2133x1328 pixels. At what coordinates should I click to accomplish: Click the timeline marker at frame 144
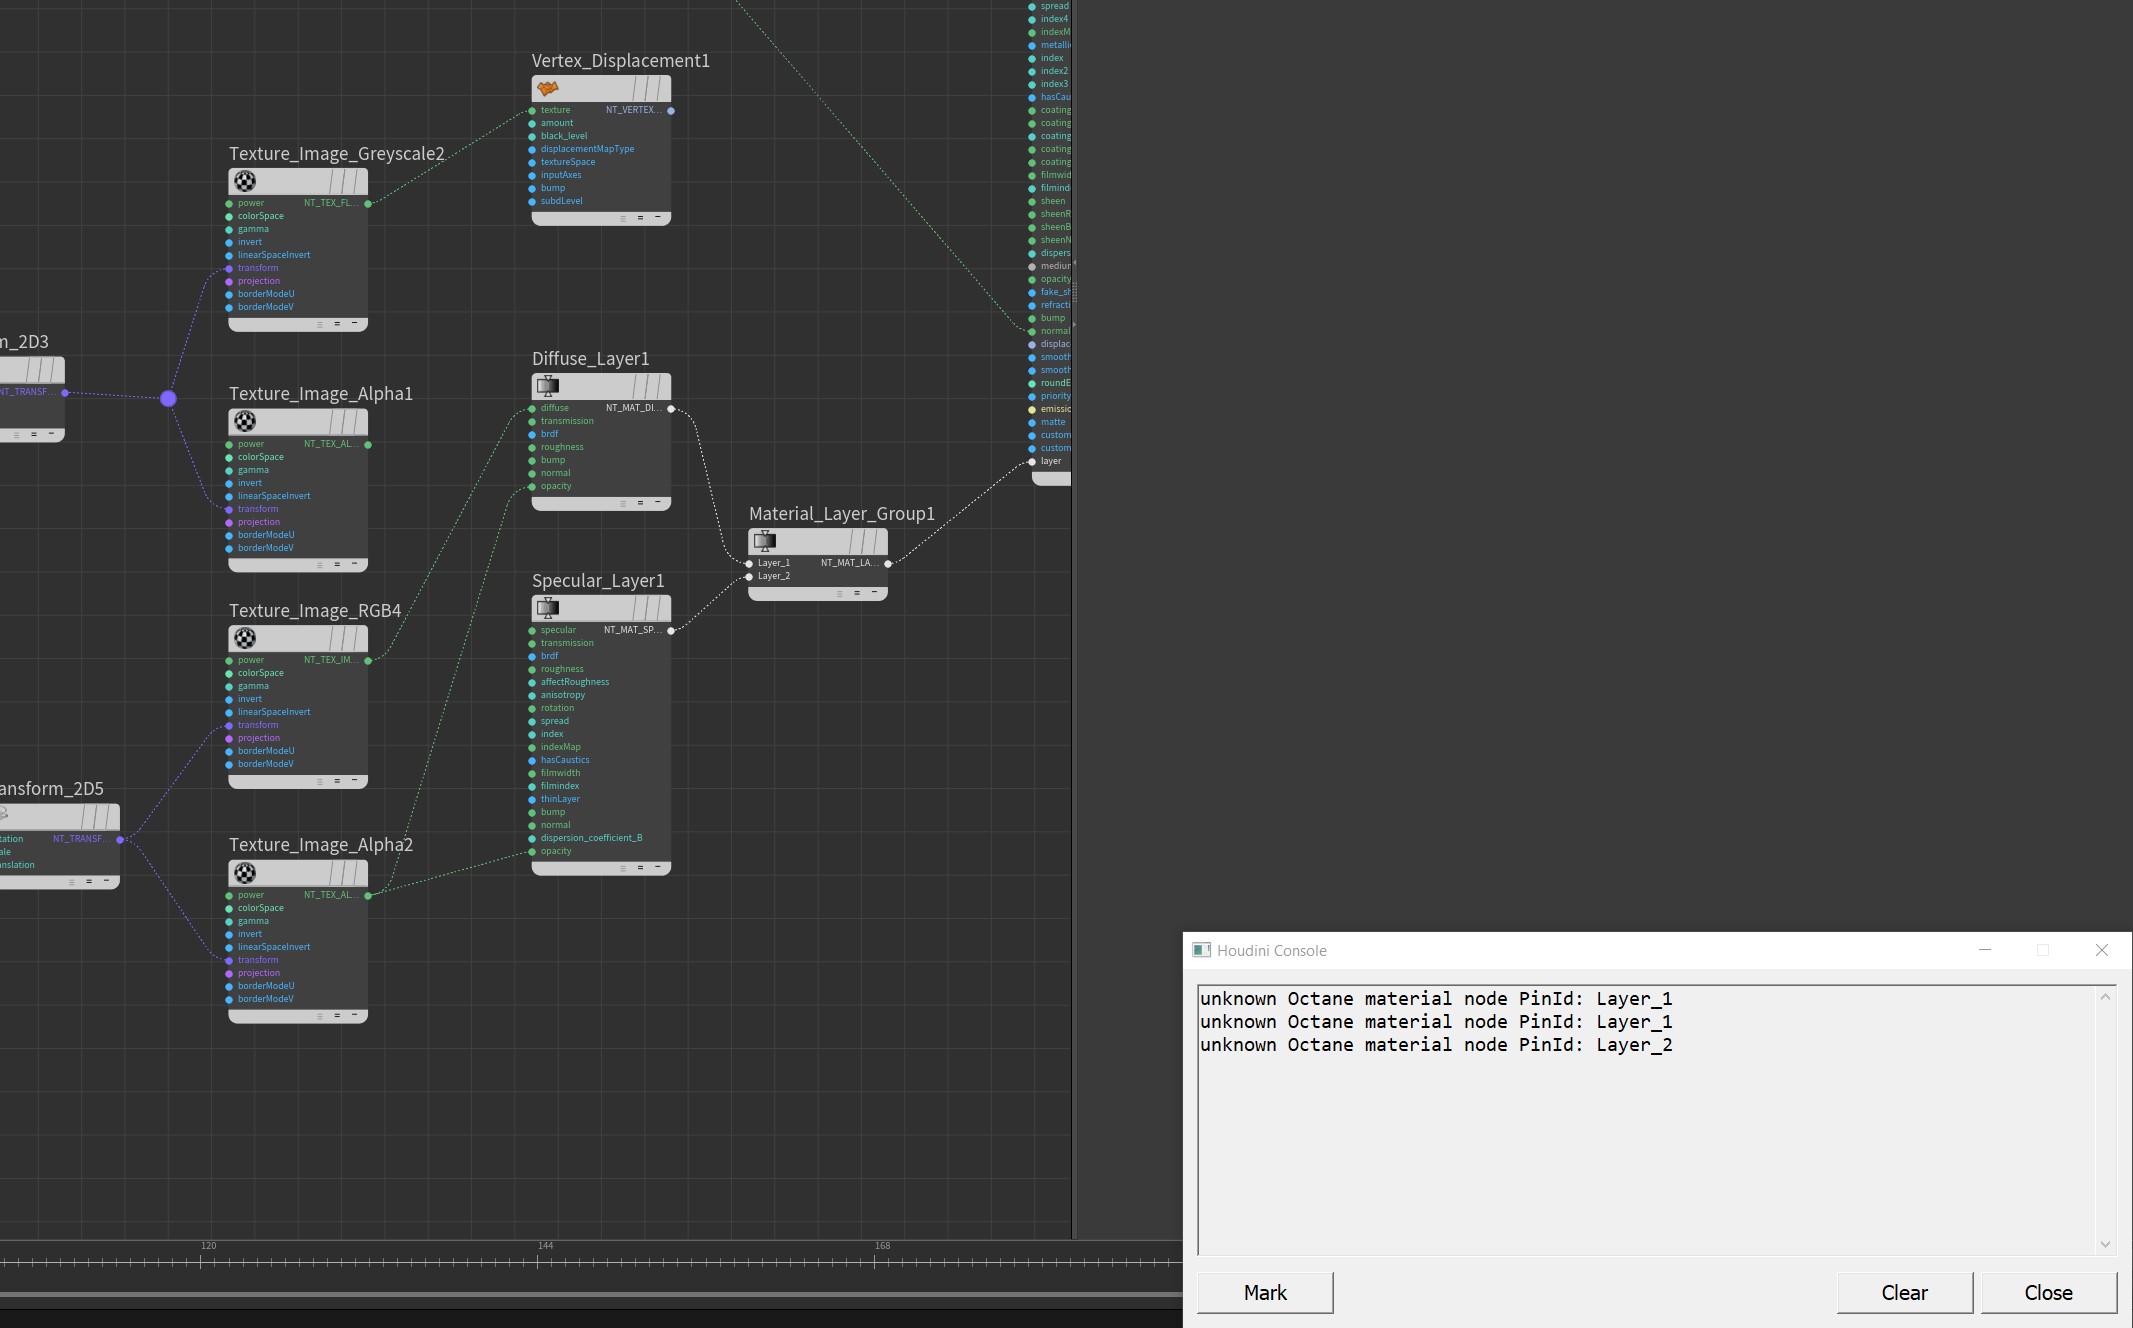pos(538,1260)
